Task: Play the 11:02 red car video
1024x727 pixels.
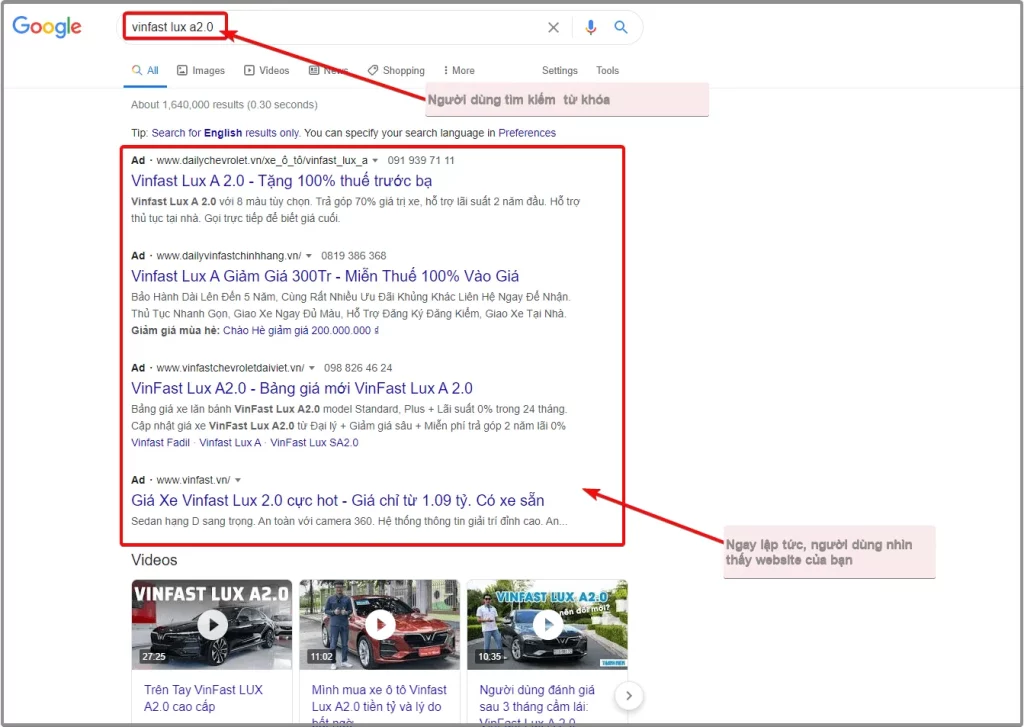Action: [x=380, y=624]
